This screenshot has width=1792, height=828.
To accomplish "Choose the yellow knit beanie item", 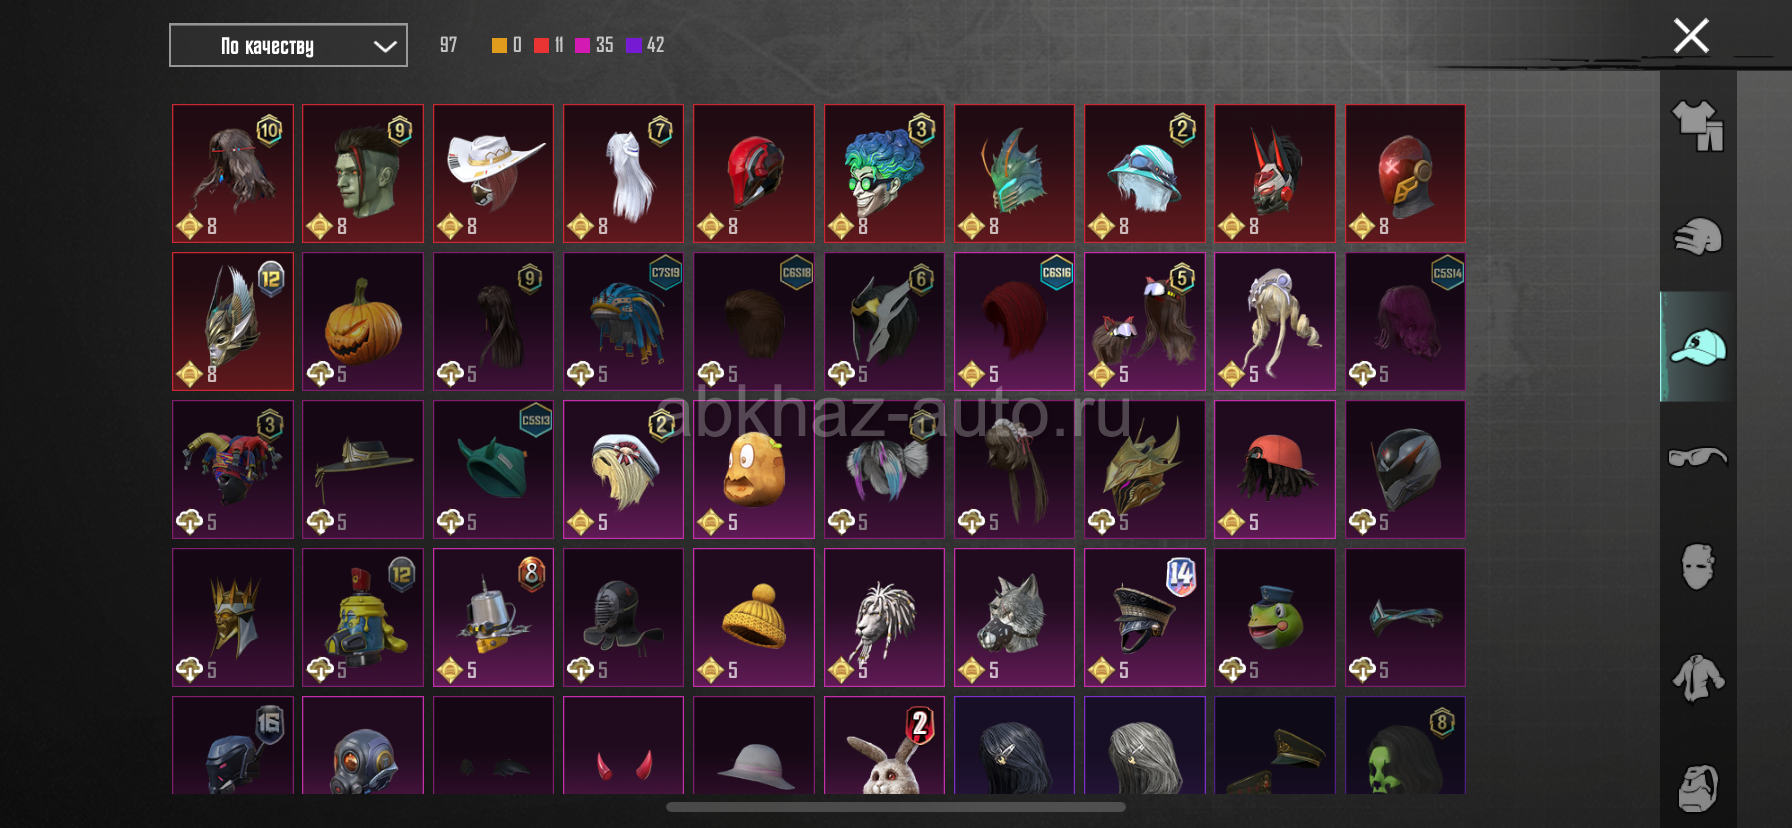I will tap(754, 617).
